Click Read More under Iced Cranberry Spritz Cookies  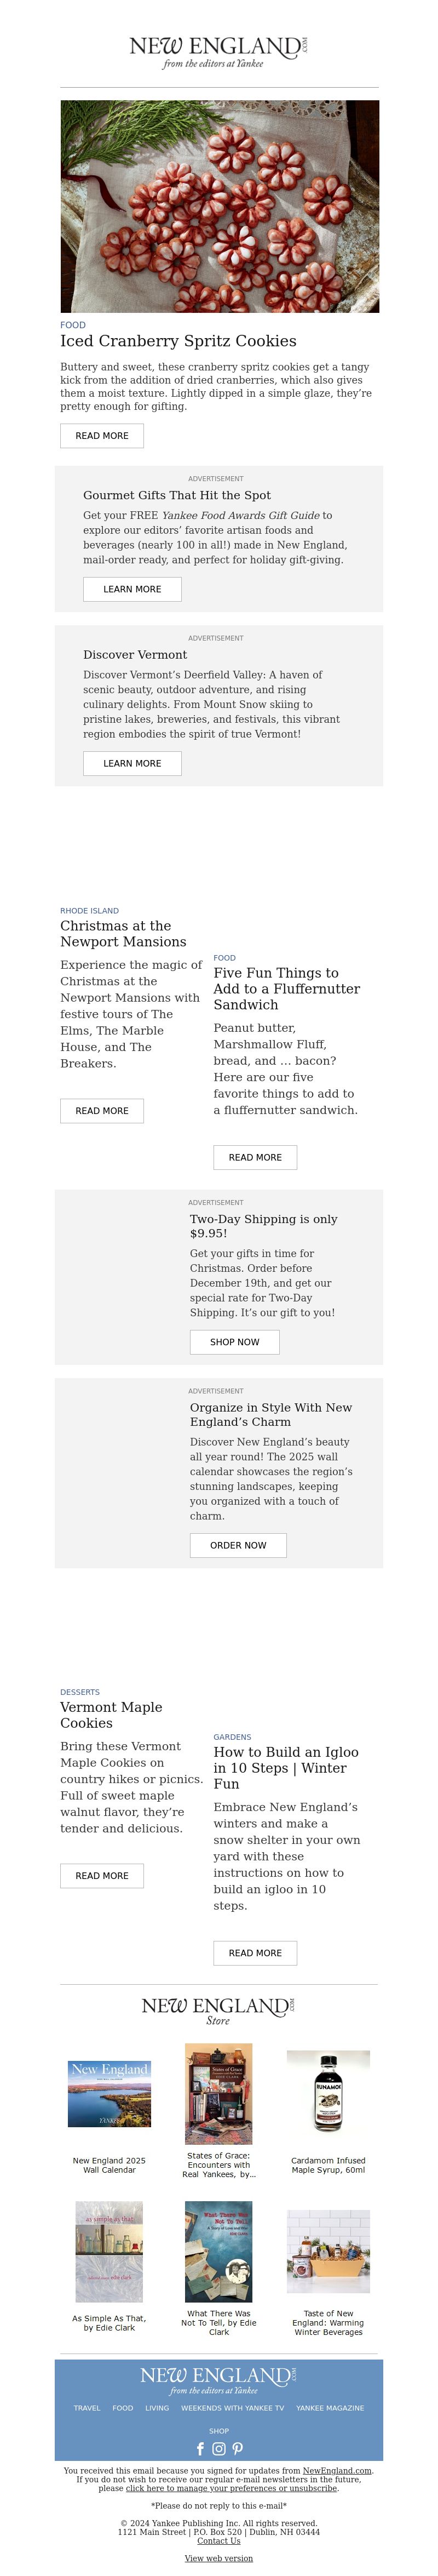tap(102, 436)
